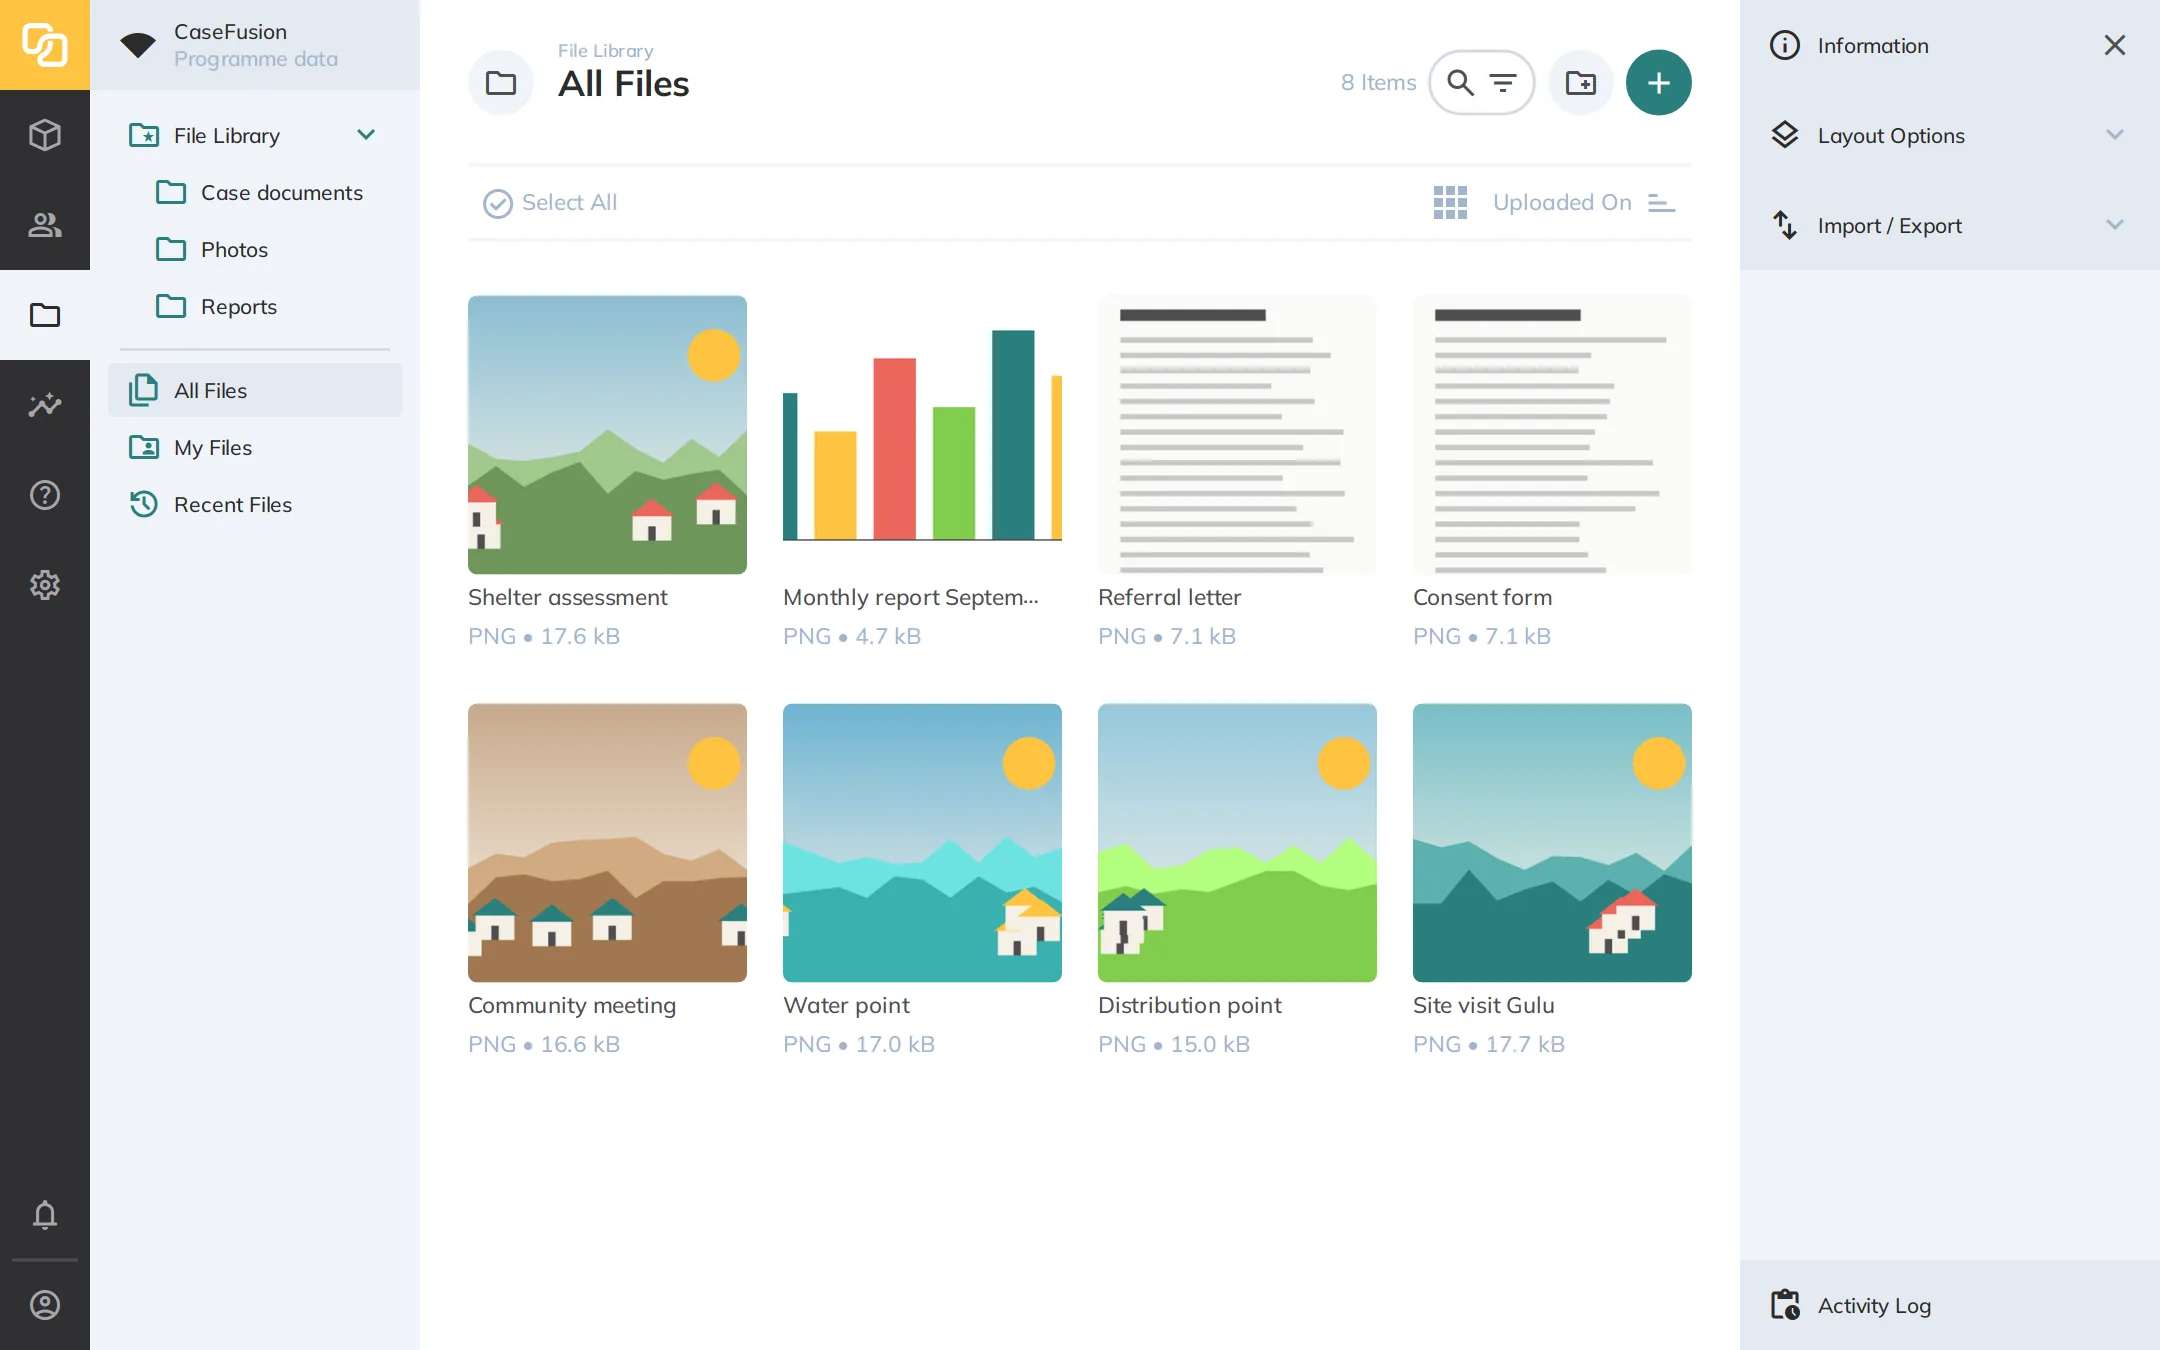
Task: Open the Consent form thumbnail
Action: pyautogui.click(x=1552, y=434)
